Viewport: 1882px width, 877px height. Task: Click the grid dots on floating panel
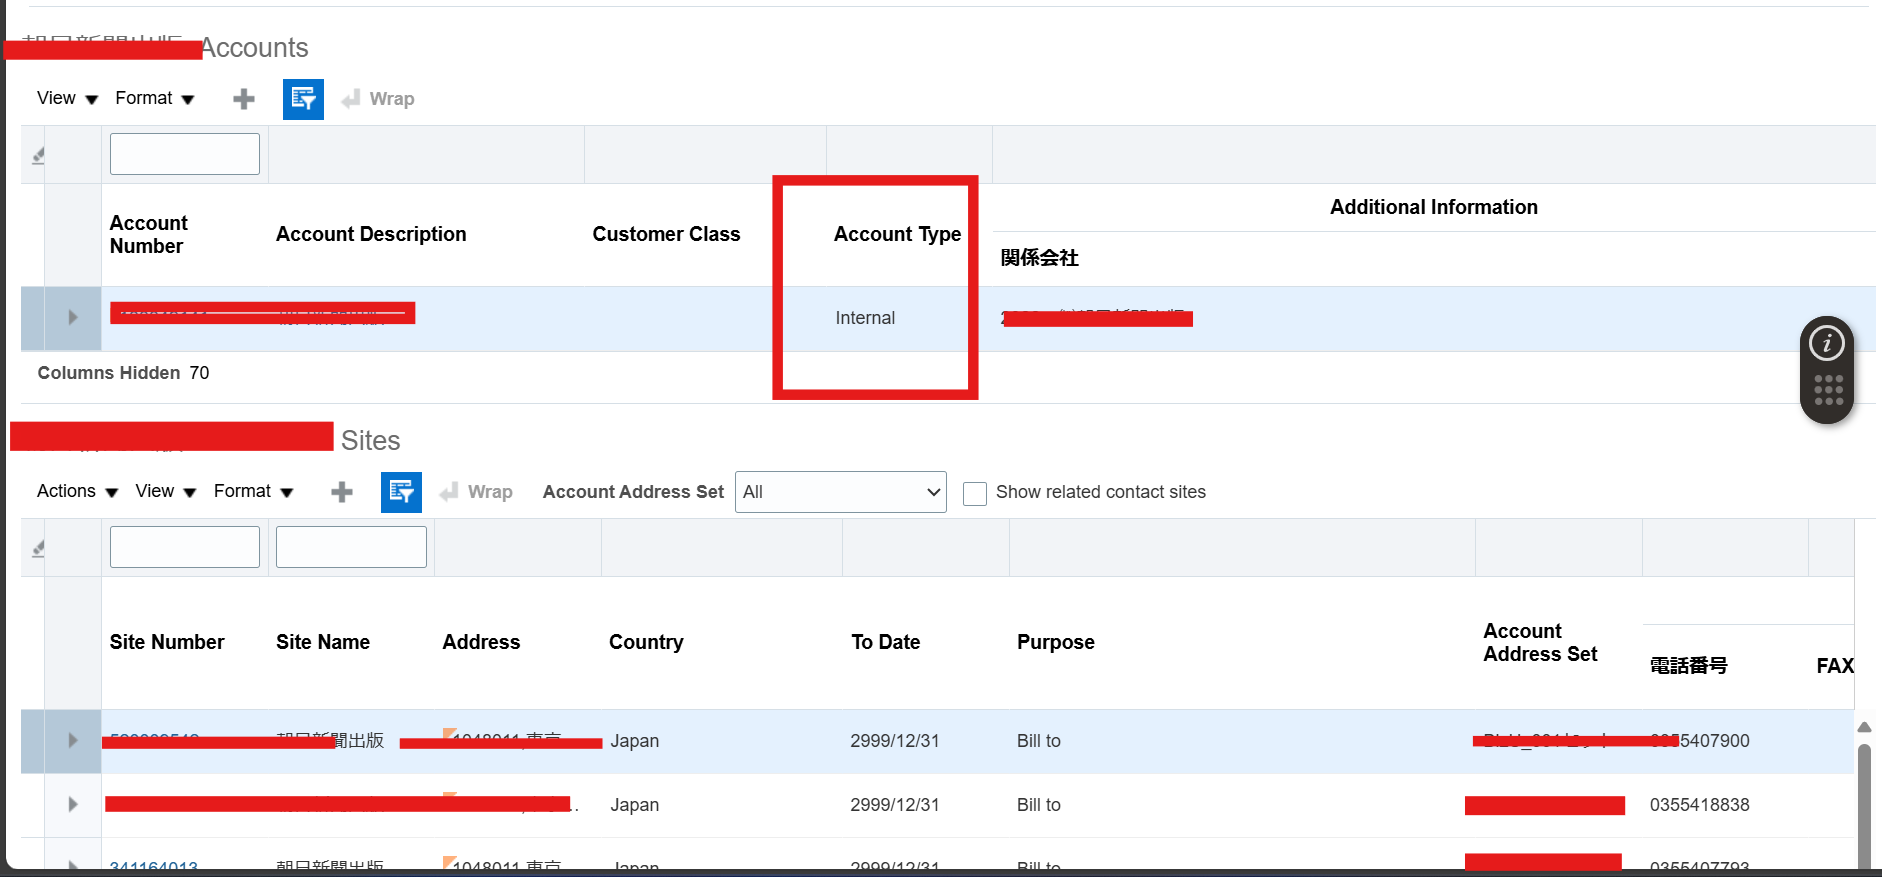tap(1828, 390)
